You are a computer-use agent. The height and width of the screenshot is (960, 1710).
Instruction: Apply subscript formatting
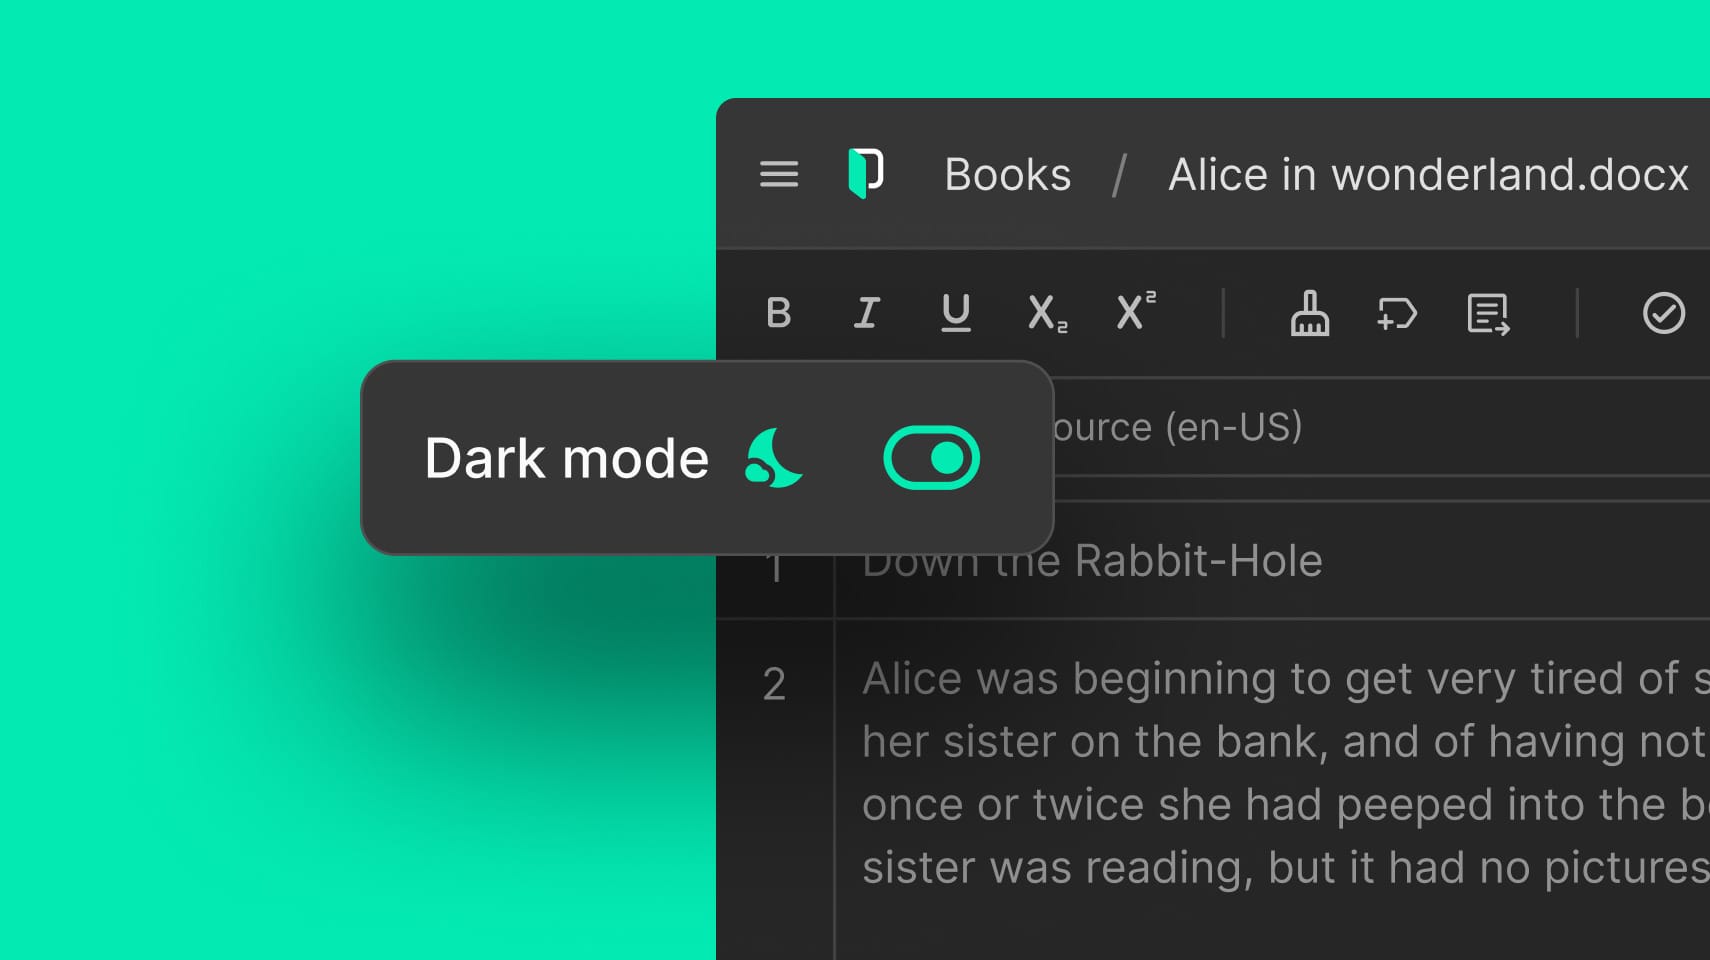1046,313
